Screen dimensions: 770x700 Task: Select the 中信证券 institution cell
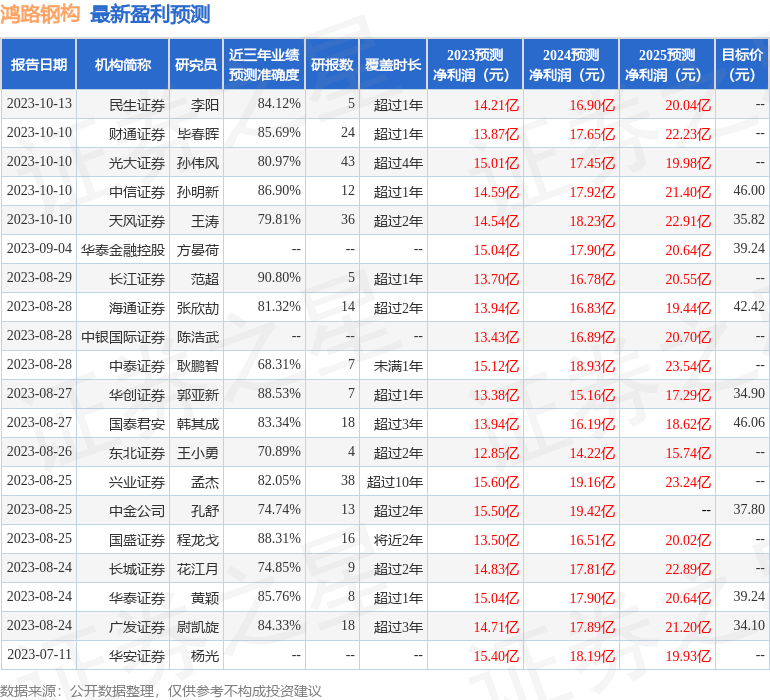click(x=137, y=191)
